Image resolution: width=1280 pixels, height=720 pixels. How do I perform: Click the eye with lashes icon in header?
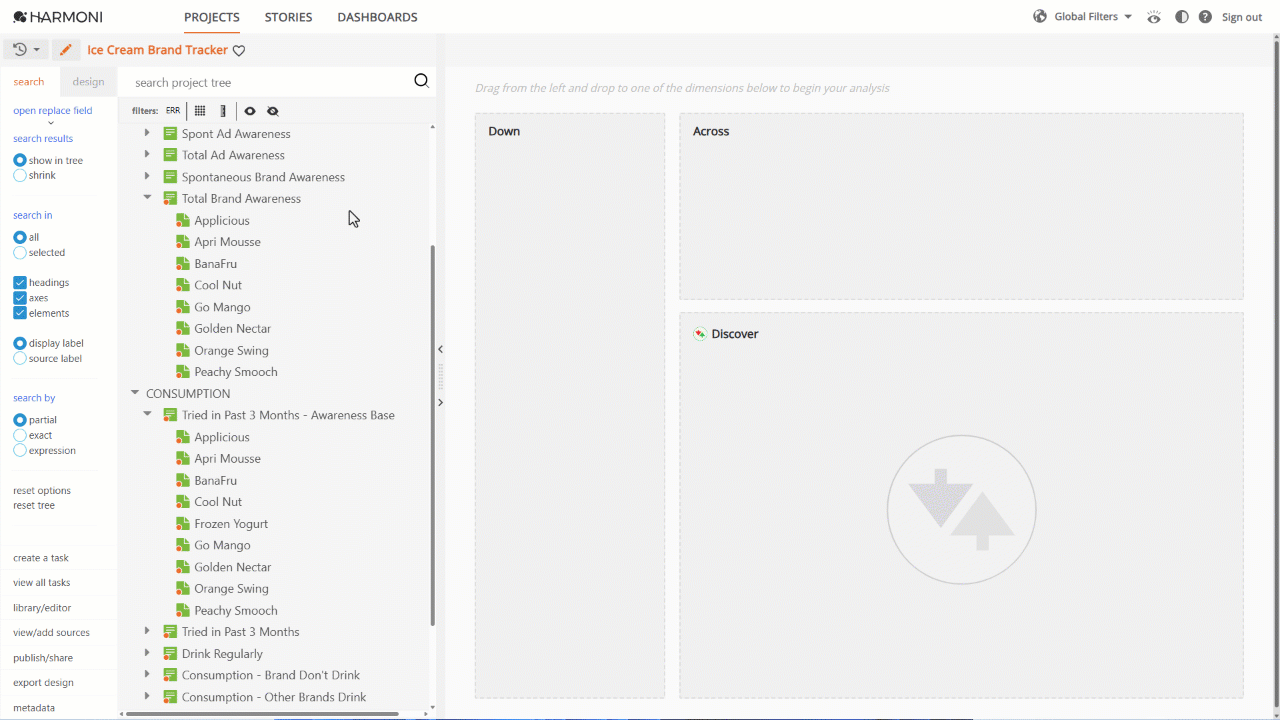pyautogui.click(x=1154, y=17)
